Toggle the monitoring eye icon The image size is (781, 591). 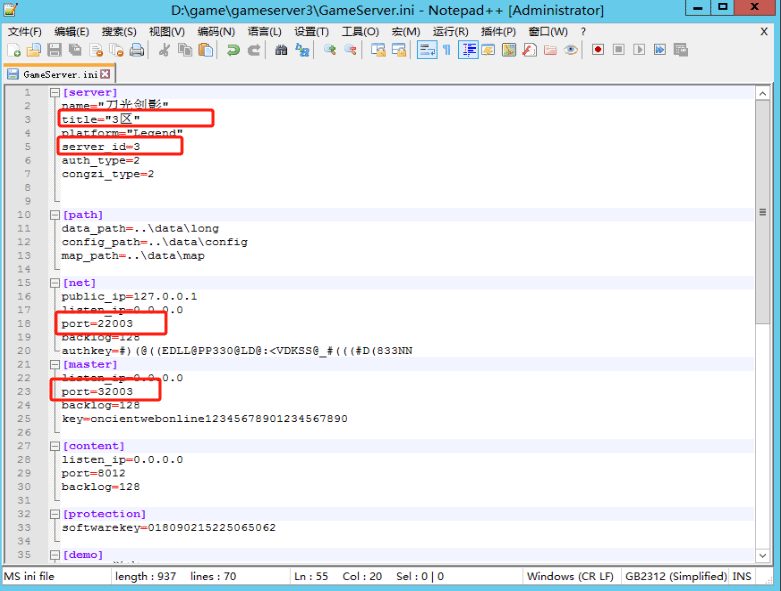tap(571, 50)
